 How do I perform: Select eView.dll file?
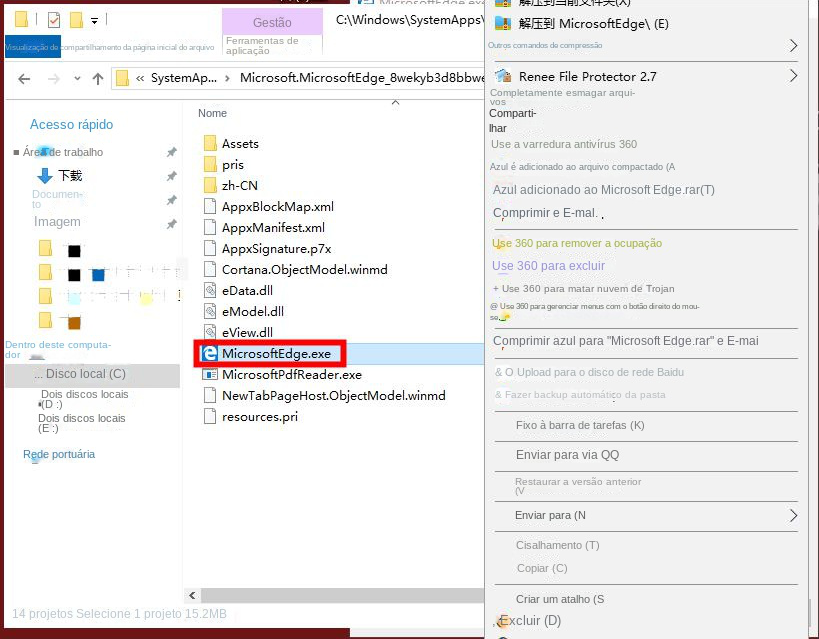point(238,332)
